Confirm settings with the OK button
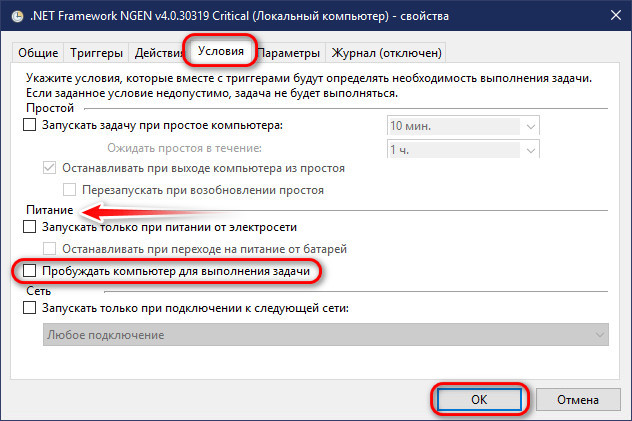 479,399
